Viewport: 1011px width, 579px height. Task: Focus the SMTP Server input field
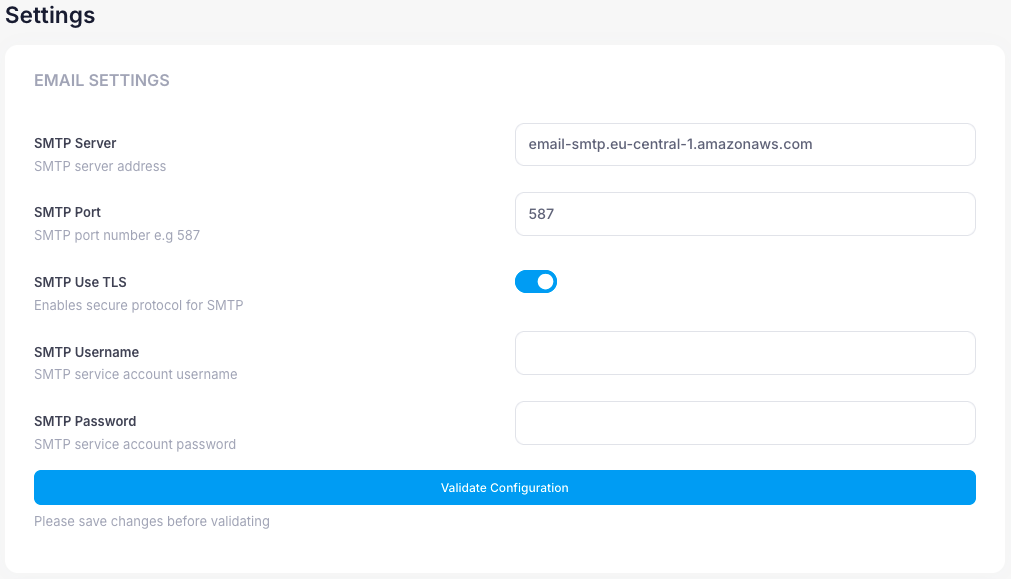(x=745, y=144)
